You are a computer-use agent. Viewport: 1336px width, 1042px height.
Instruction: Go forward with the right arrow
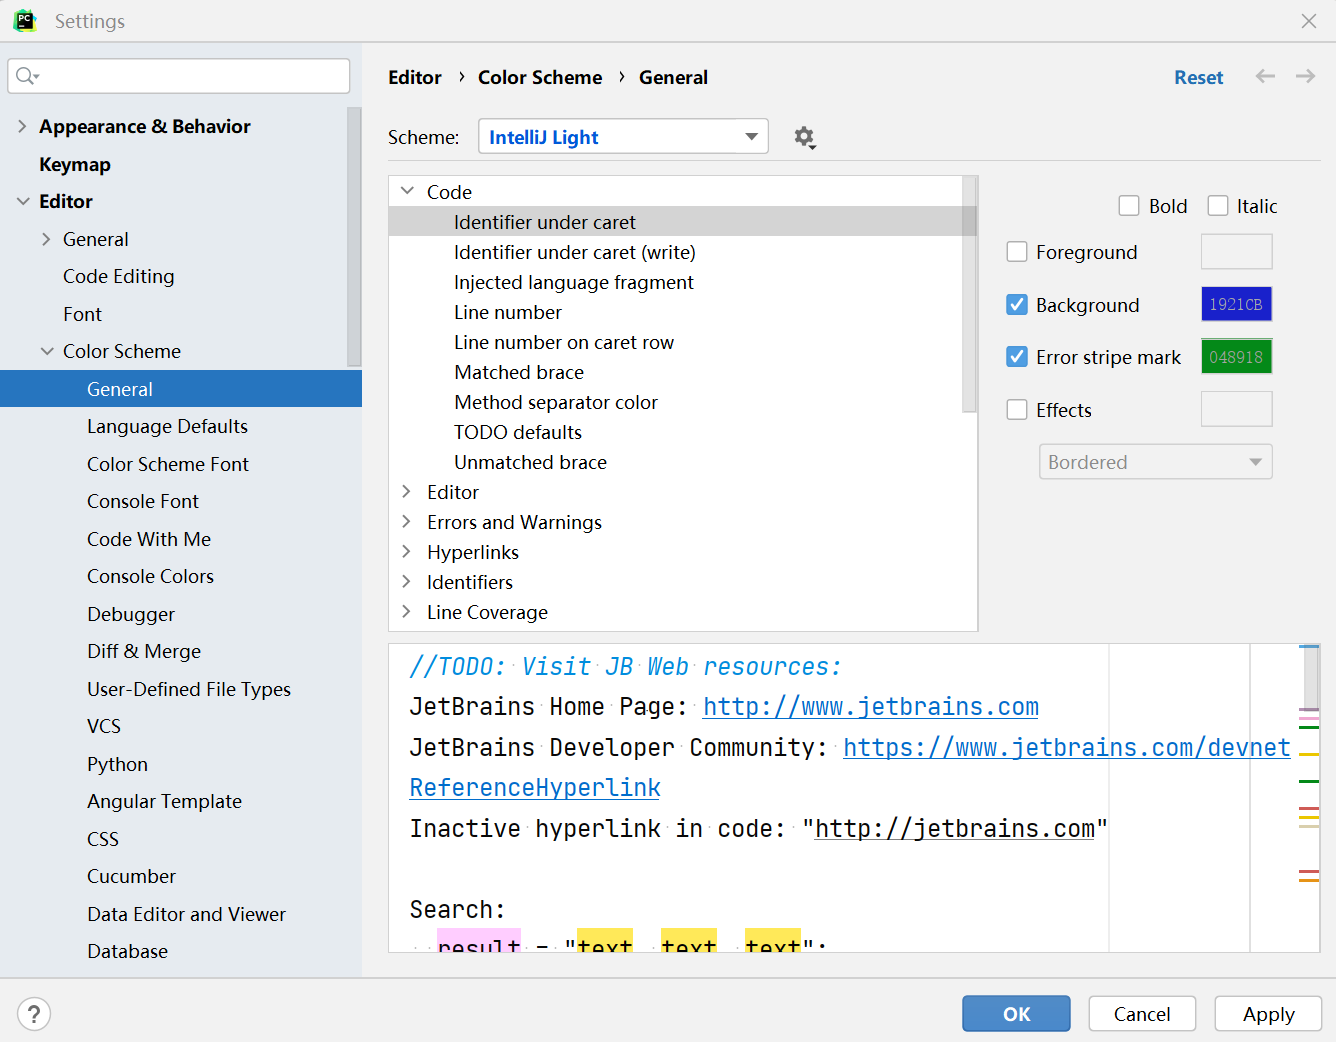(x=1305, y=77)
